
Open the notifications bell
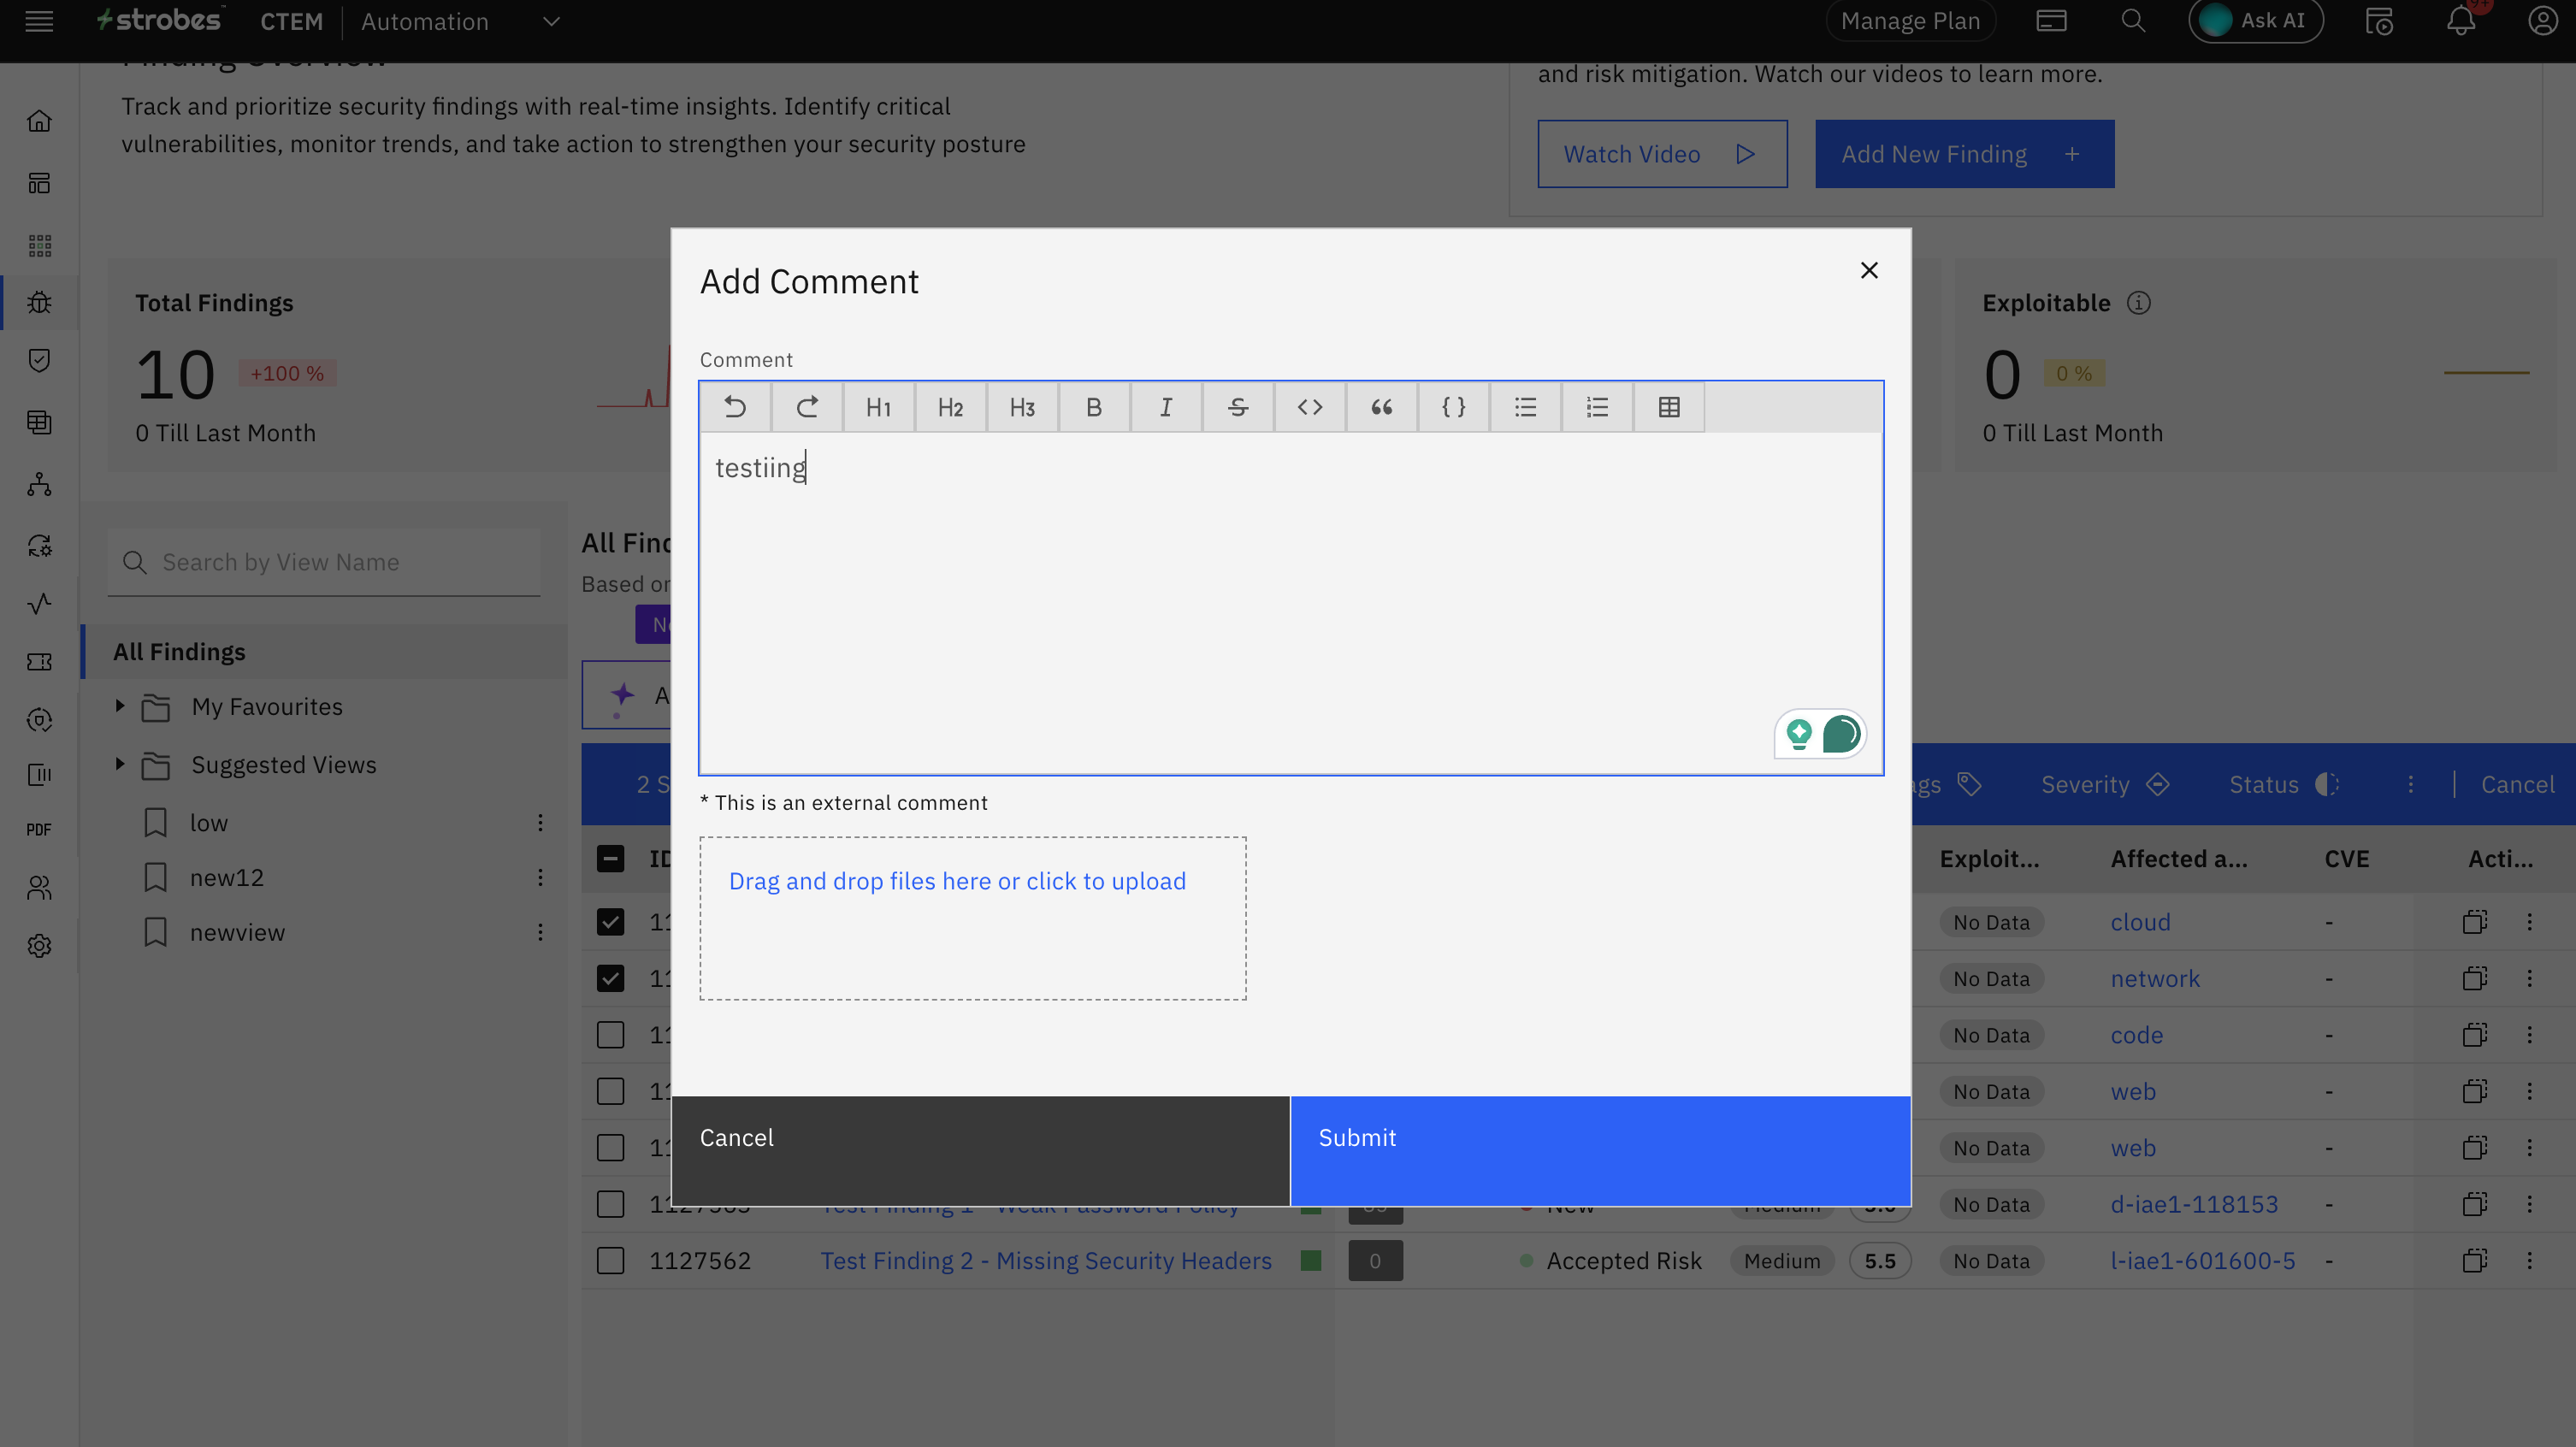(x=2461, y=21)
